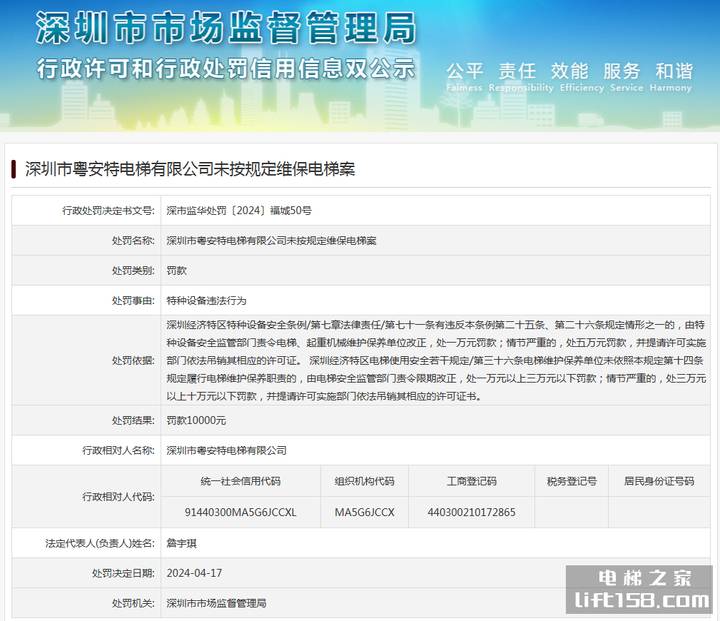This screenshot has width=720, height=621.
Task: Click the 处罚名称 row label
Action: tap(133, 241)
